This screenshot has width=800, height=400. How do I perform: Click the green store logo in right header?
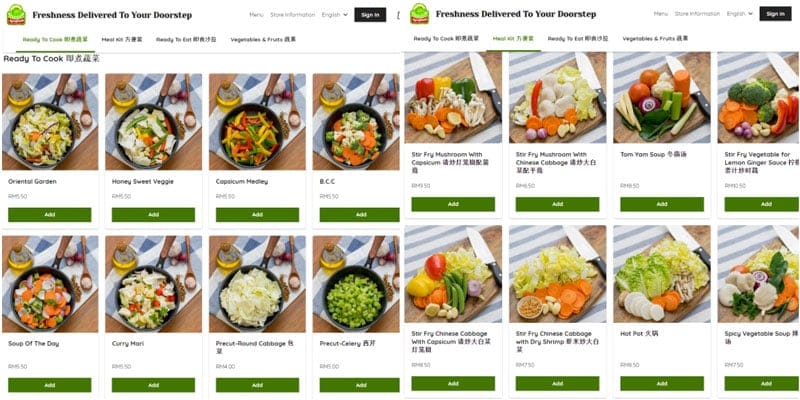[x=419, y=14]
